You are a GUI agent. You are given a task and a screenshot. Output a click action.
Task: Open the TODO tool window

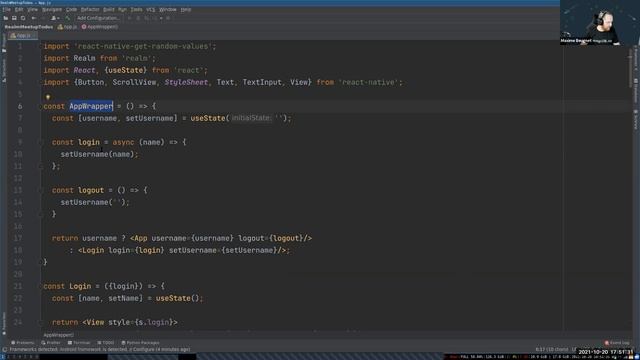click(105, 343)
